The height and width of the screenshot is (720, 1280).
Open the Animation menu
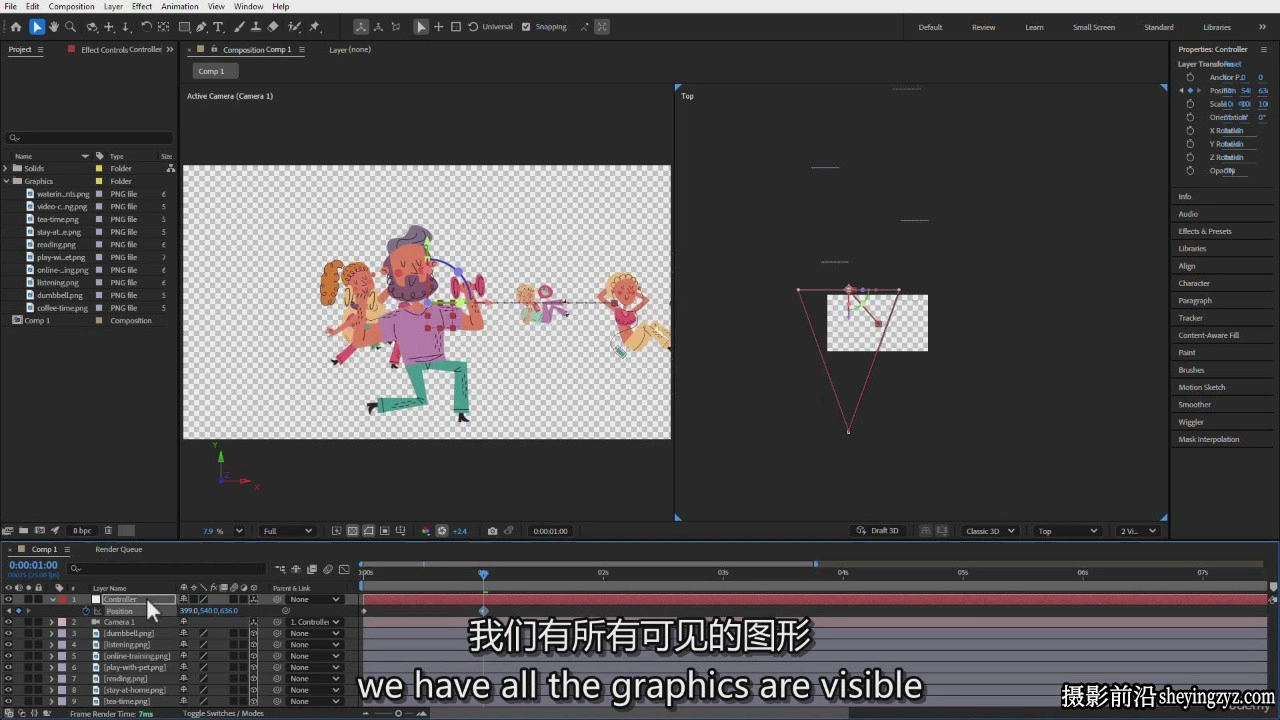click(x=180, y=6)
